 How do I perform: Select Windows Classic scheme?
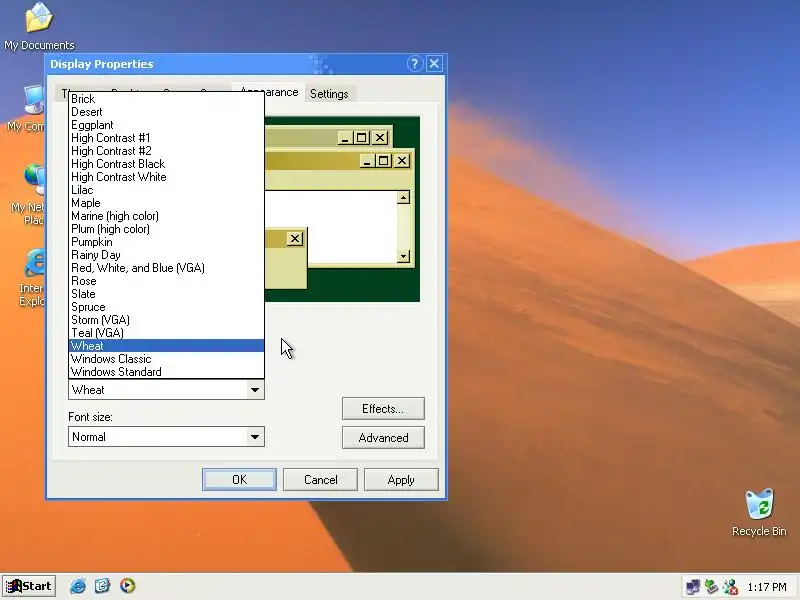[x=166, y=359]
